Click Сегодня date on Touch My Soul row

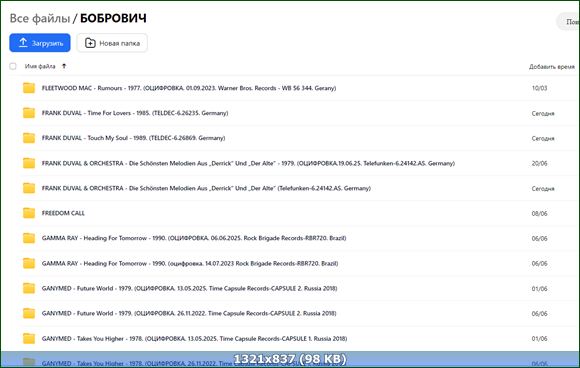pos(543,138)
